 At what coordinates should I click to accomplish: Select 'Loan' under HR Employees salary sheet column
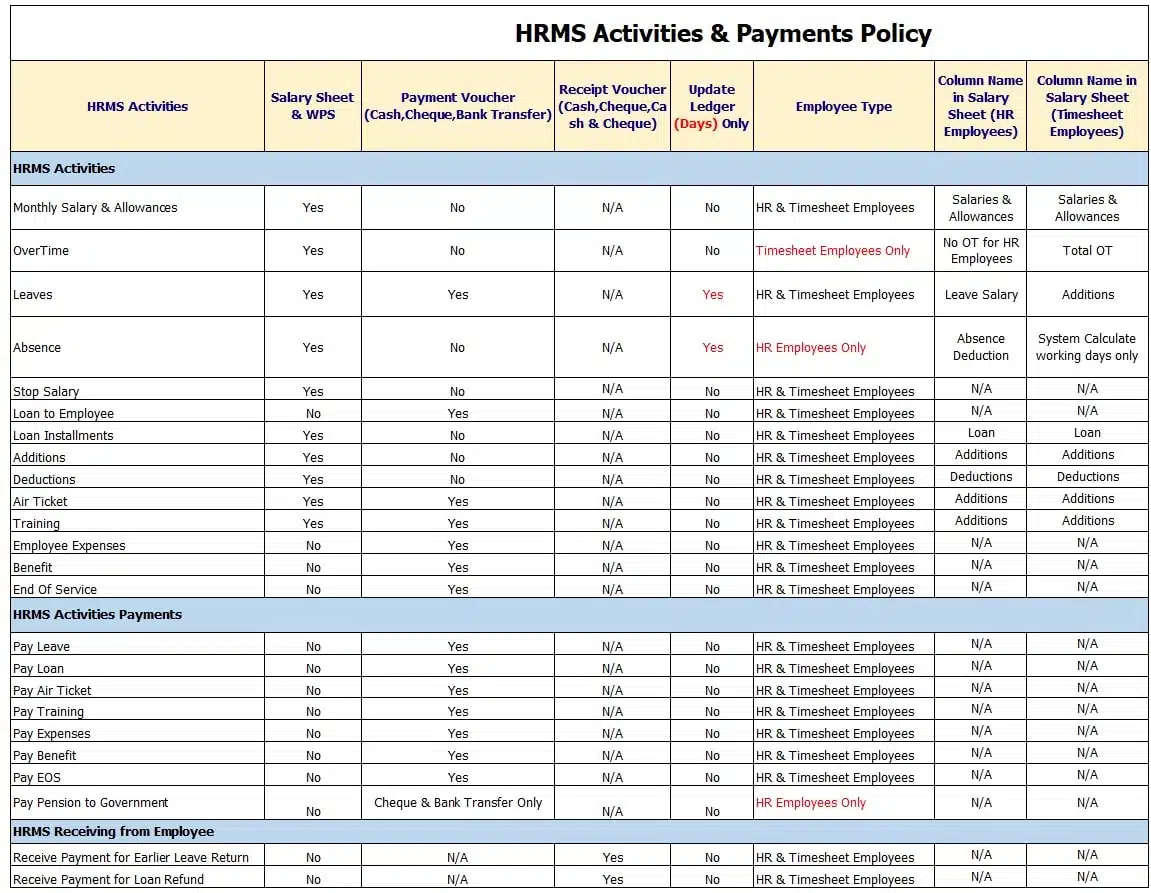click(x=981, y=433)
